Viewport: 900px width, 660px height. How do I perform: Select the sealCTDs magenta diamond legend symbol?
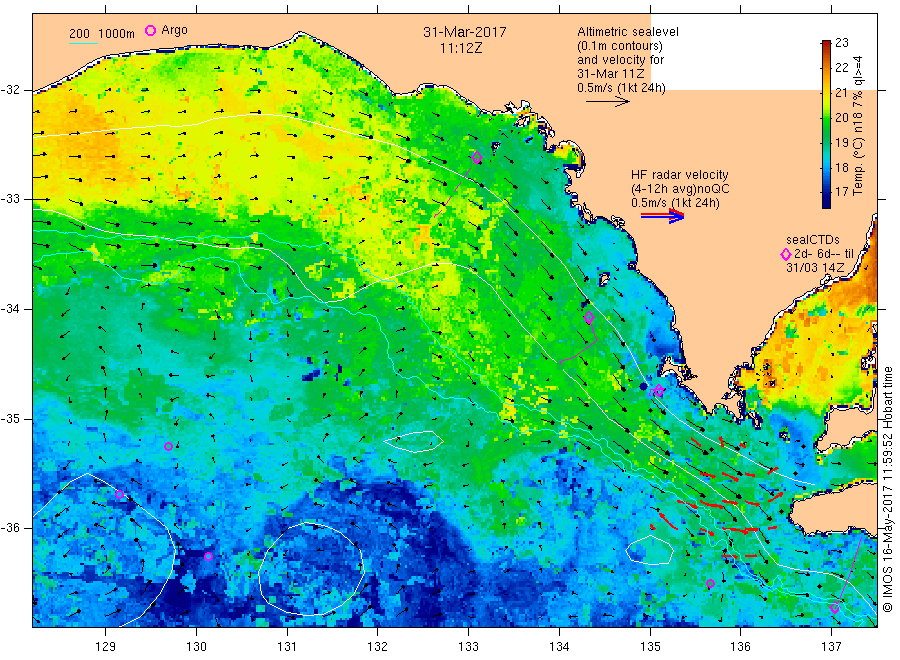pos(786,254)
